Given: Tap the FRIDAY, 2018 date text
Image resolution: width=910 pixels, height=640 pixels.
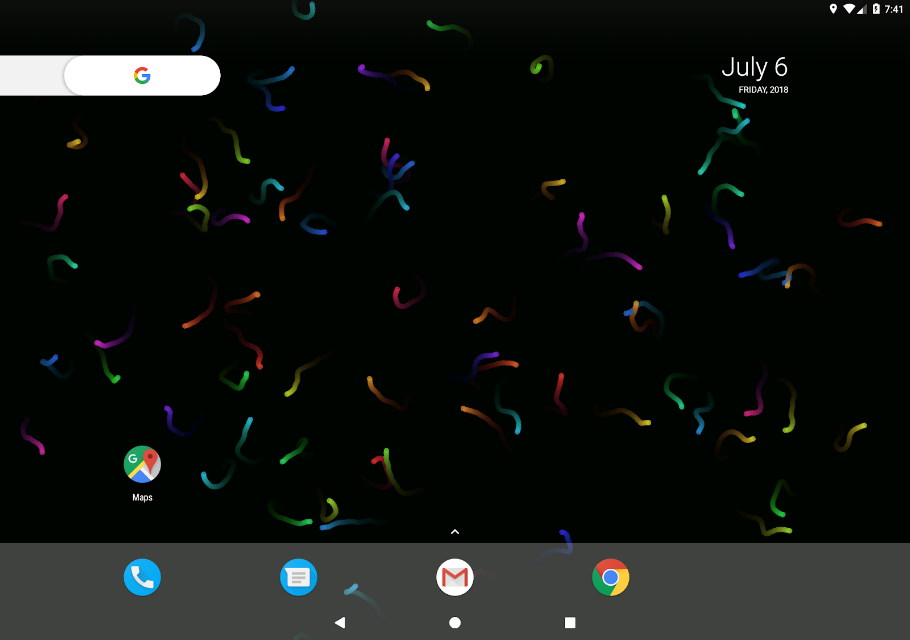Looking at the screenshot, I should pyautogui.click(x=763, y=89).
